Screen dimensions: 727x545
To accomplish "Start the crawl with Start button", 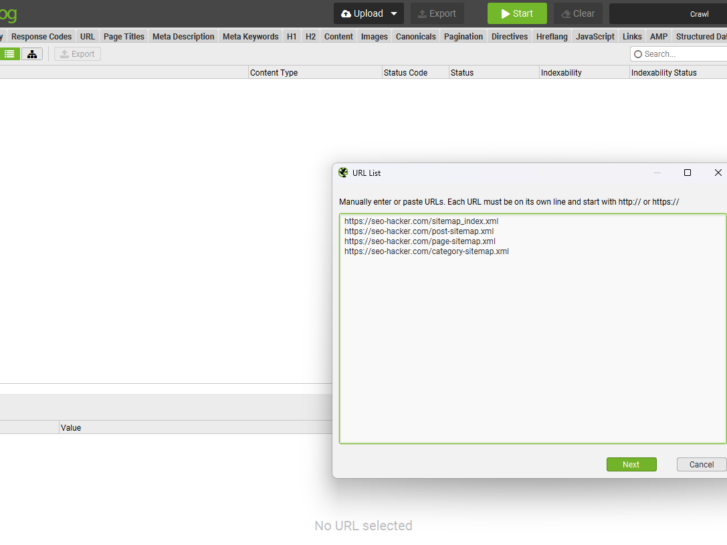I will 517,13.
